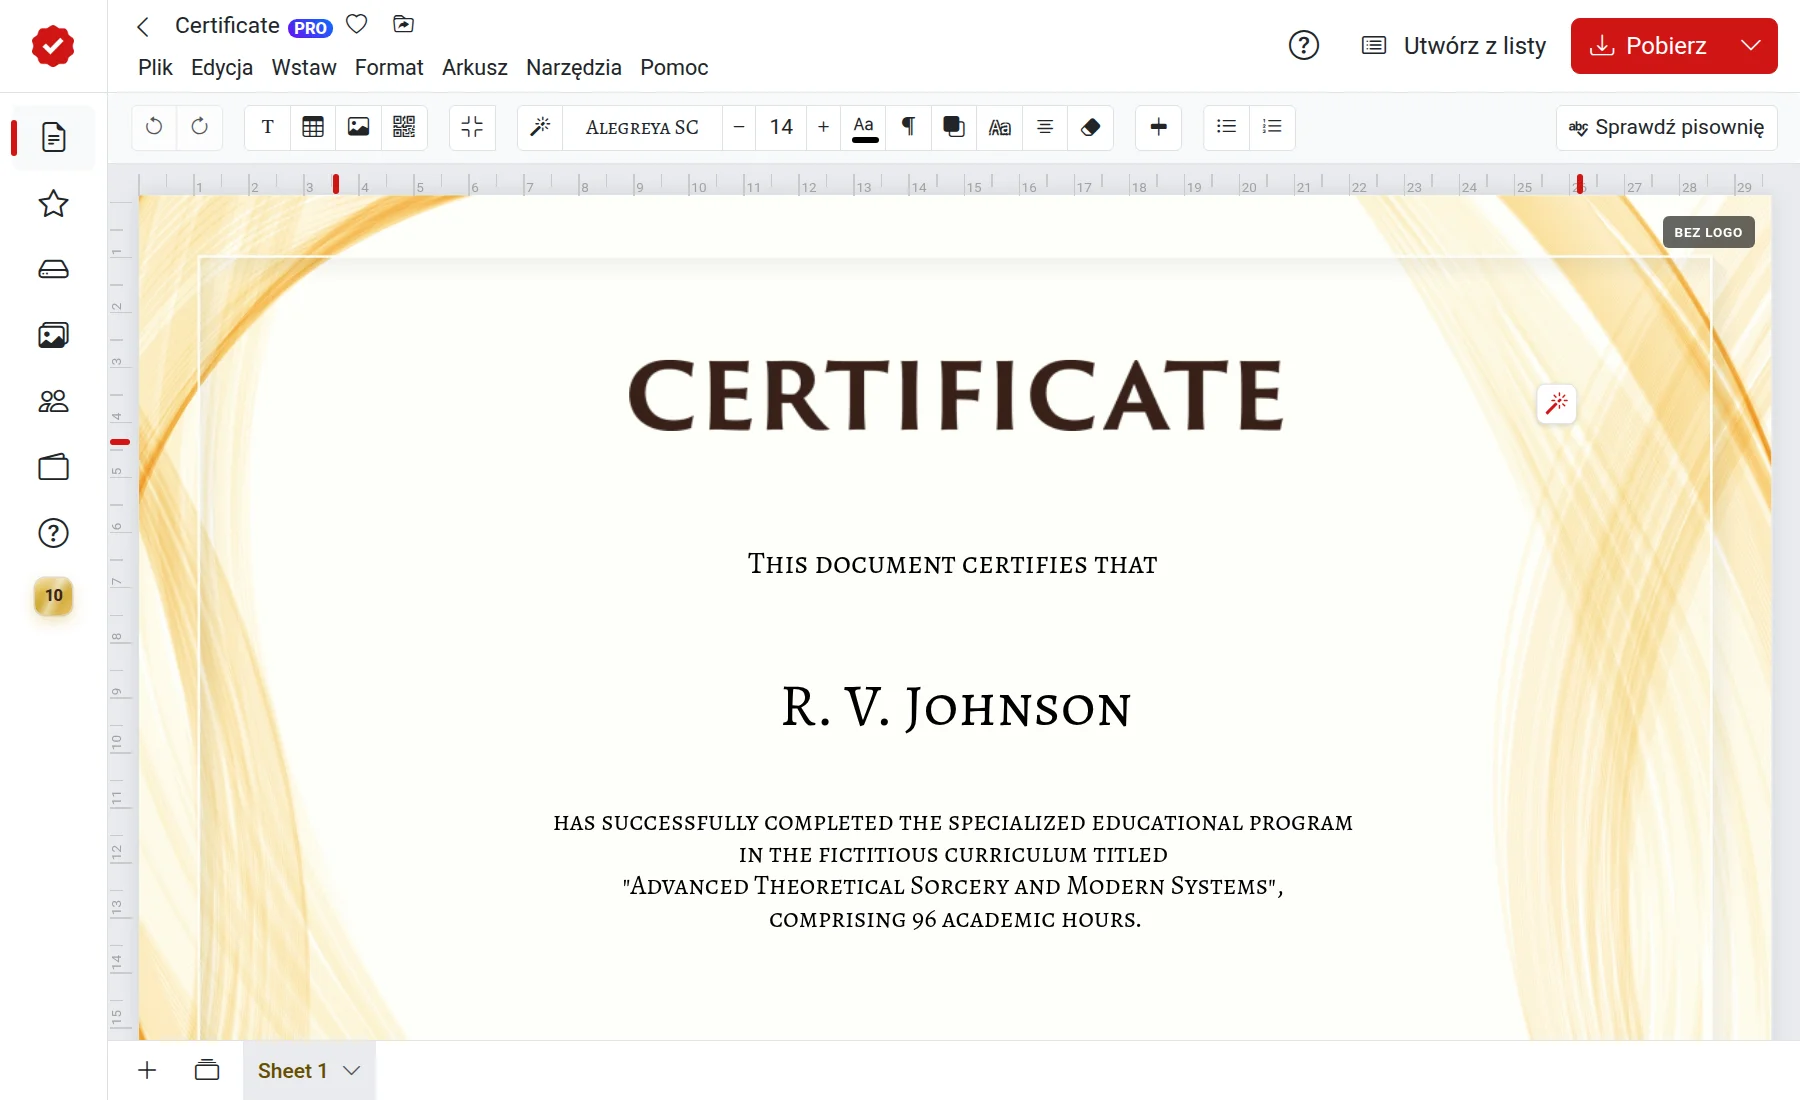Click the redo arrow icon
1800x1100 pixels.
[199, 127]
